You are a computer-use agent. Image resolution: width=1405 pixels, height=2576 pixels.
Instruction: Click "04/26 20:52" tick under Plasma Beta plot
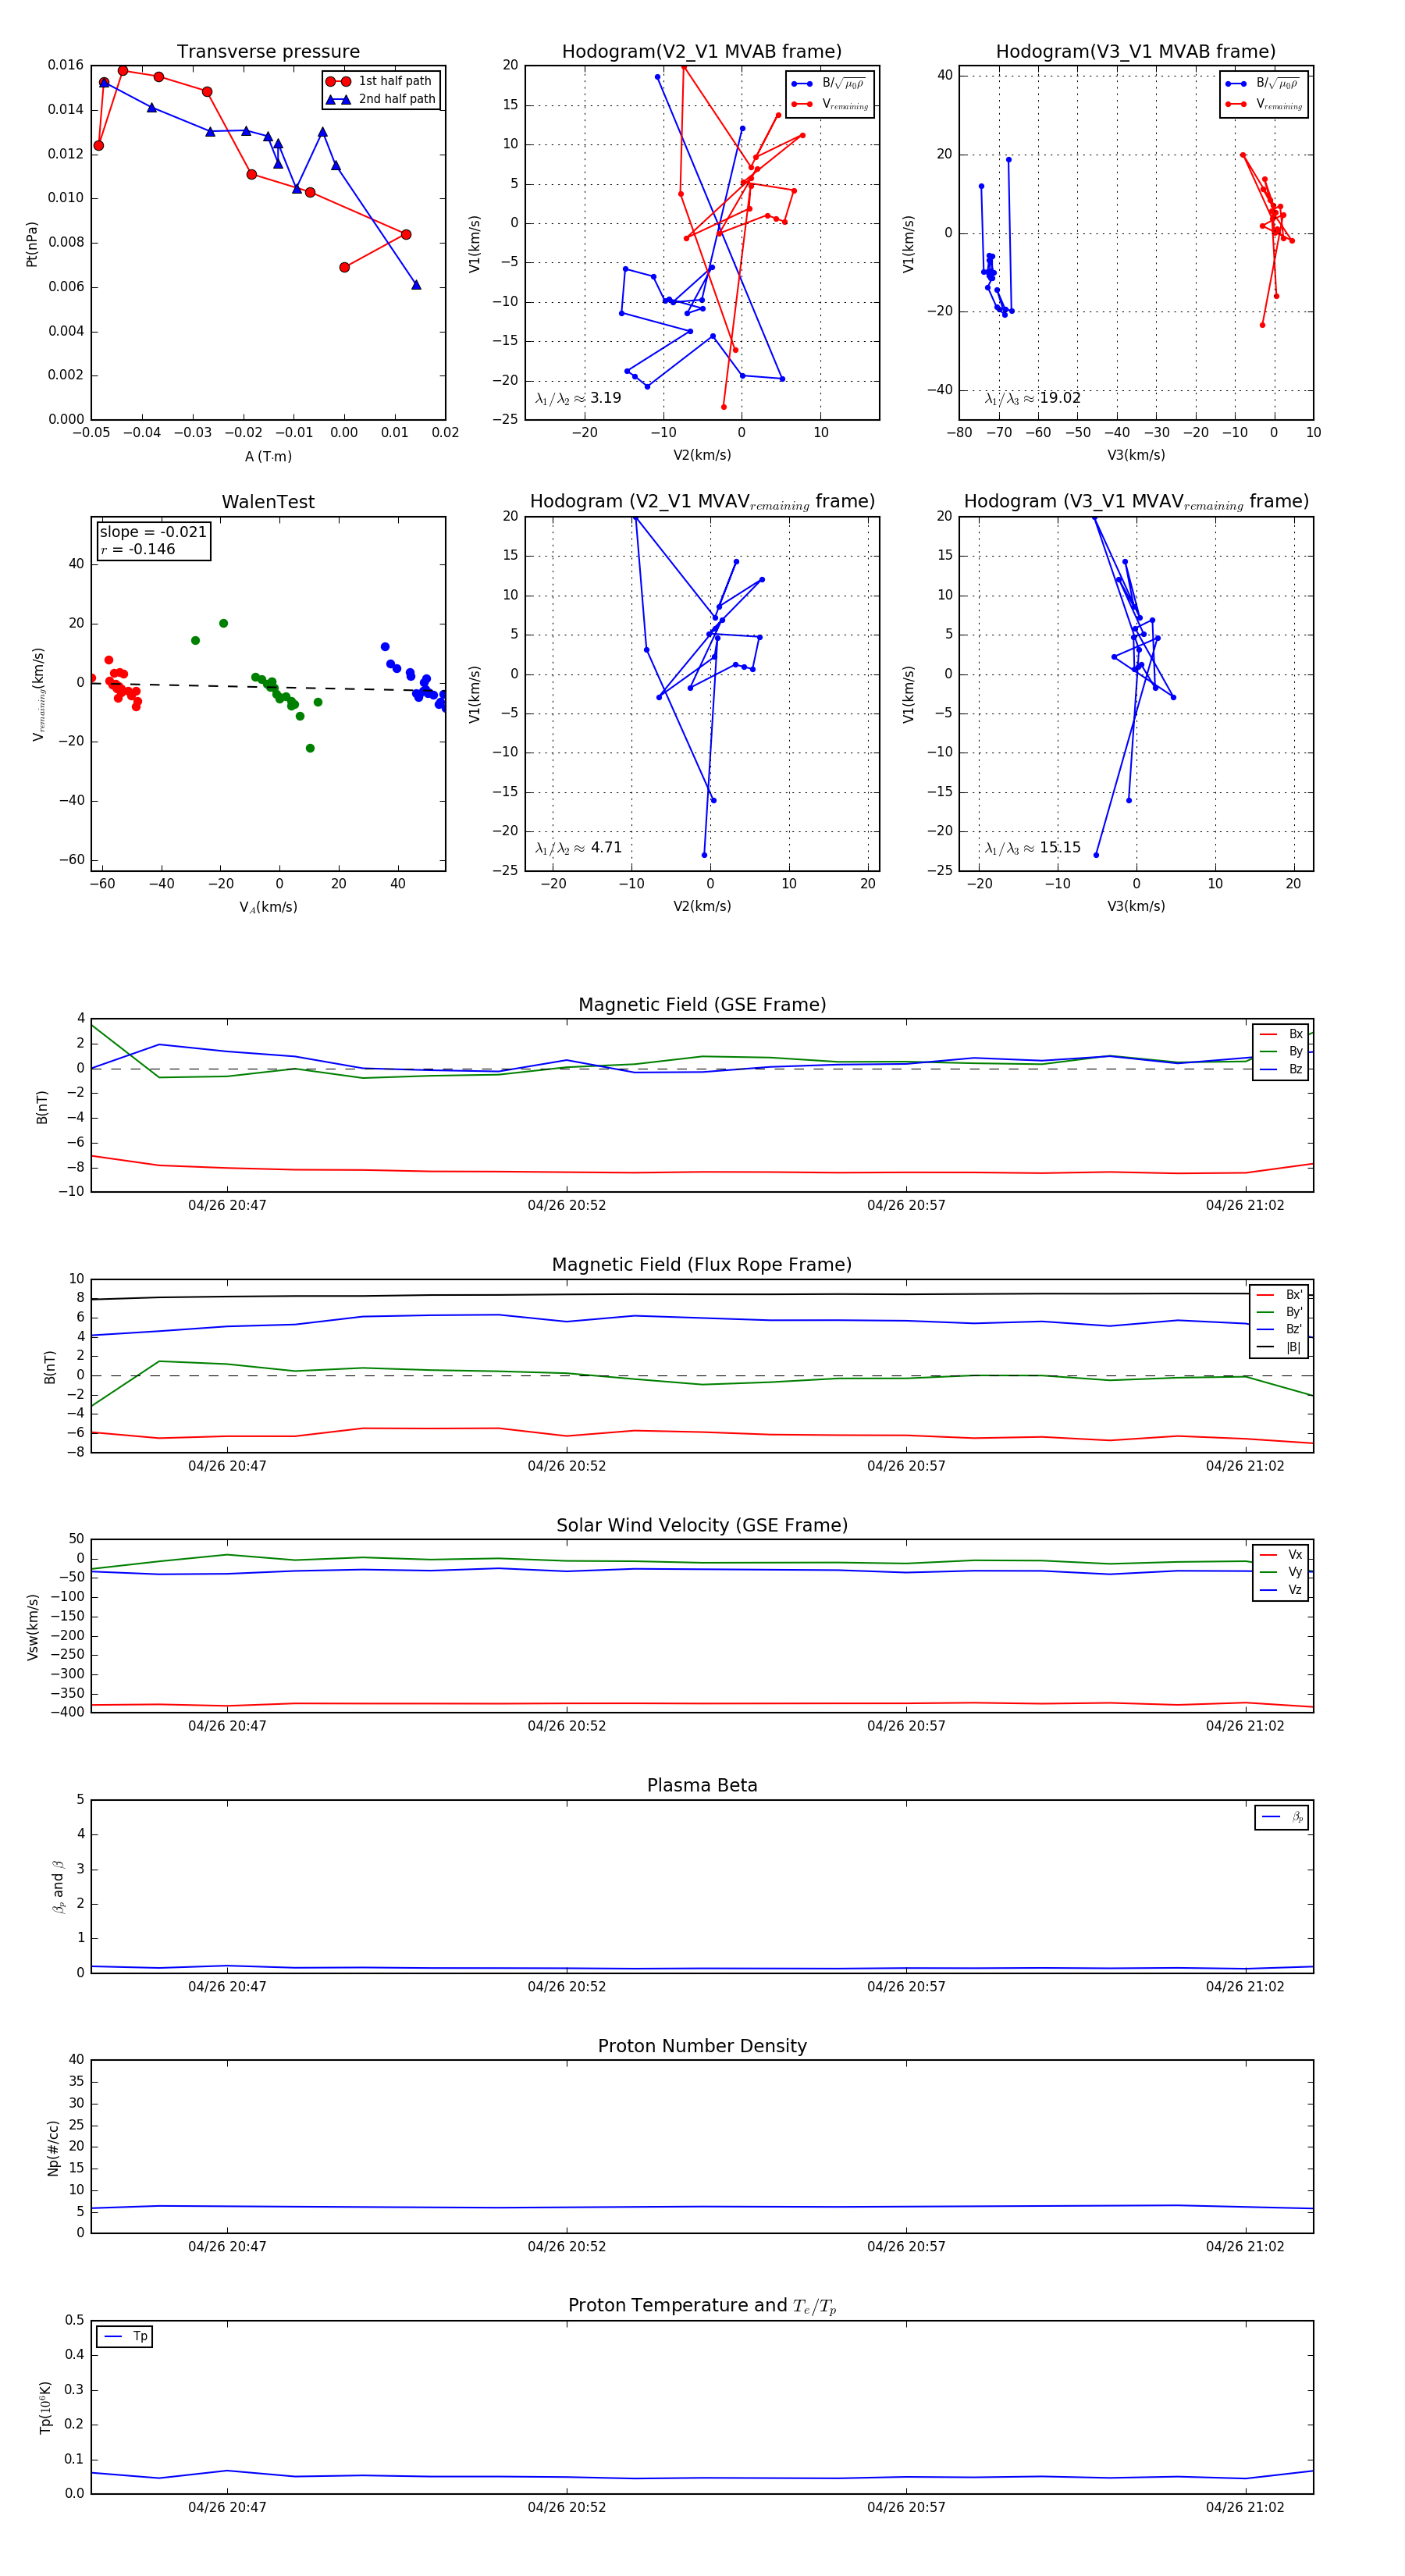[x=566, y=1987]
